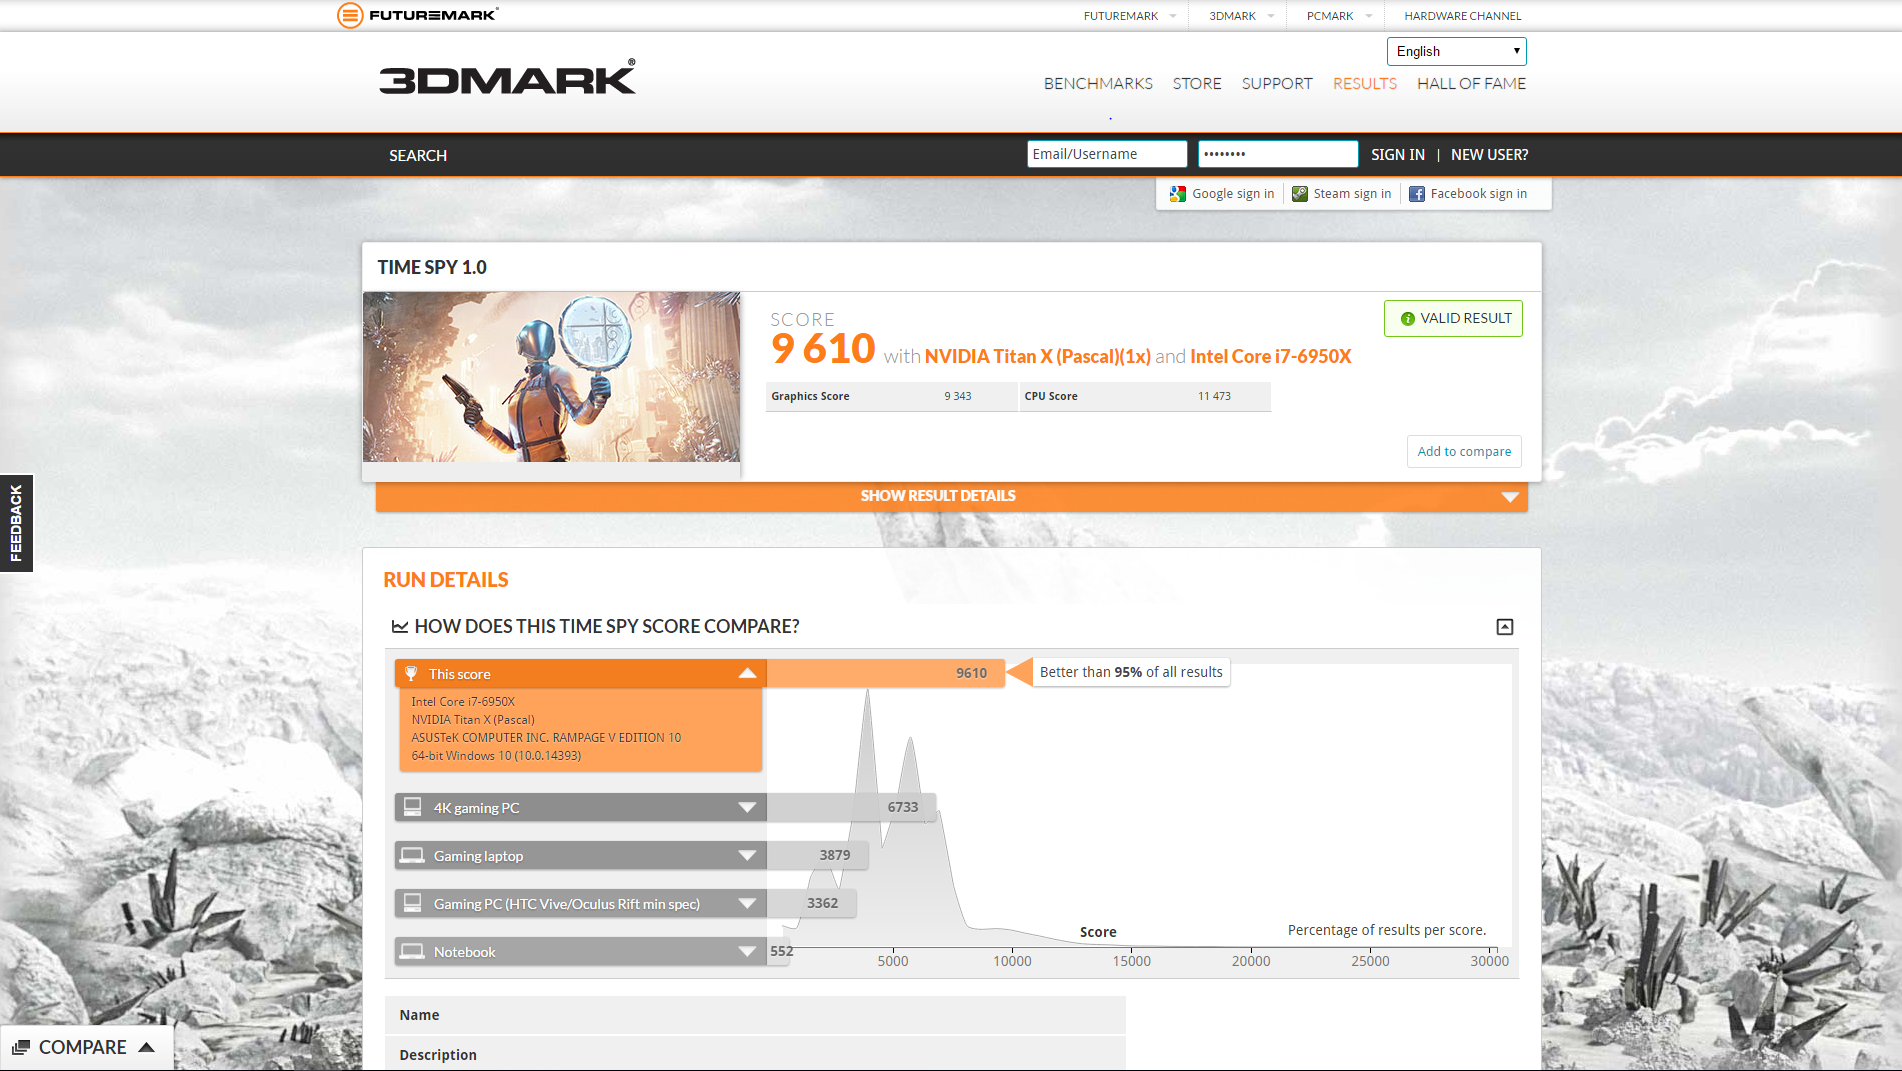Select the Results menu item
The width and height of the screenshot is (1902, 1071).
(1364, 84)
